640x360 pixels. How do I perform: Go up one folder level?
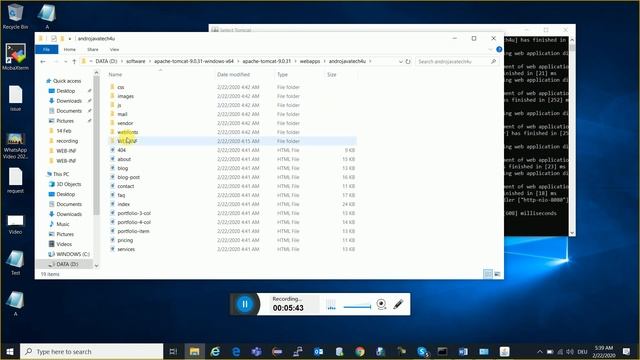pos(74,61)
